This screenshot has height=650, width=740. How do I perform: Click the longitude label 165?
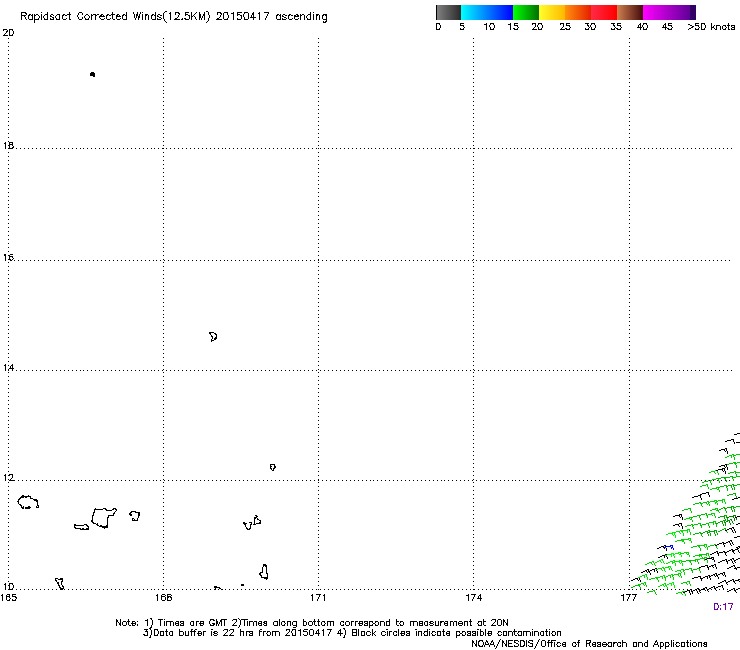pos(9,598)
